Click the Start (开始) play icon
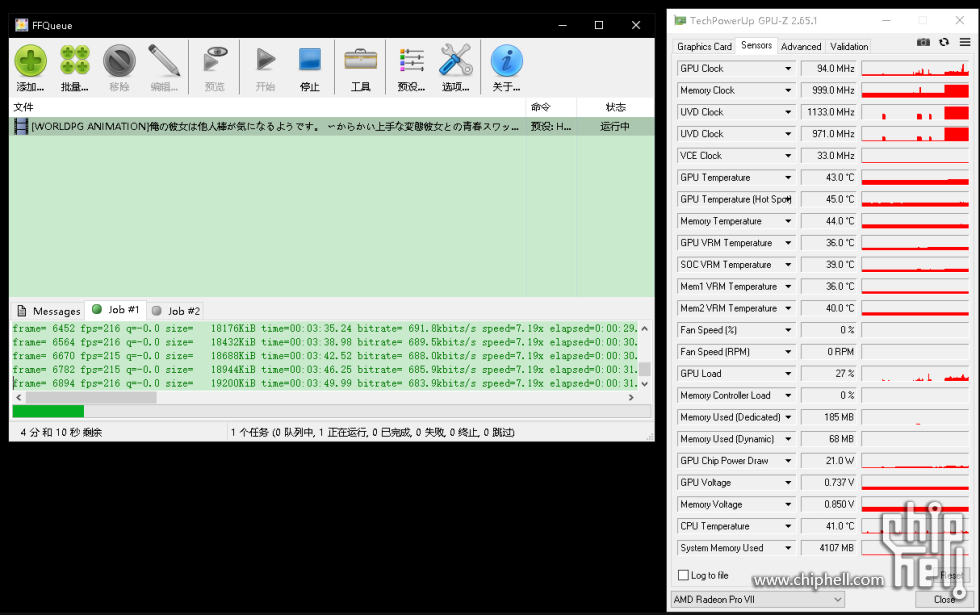The width and height of the screenshot is (980, 615). click(266, 60)
